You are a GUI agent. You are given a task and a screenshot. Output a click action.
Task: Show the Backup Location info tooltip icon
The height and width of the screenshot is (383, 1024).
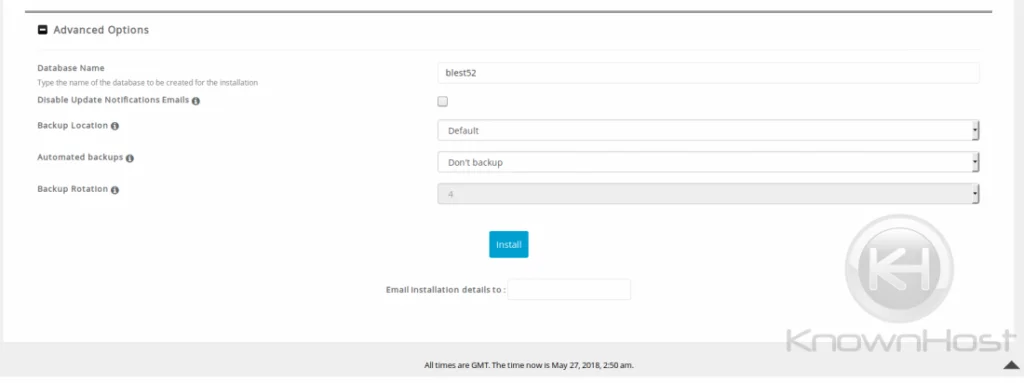(x=115, y=126)
